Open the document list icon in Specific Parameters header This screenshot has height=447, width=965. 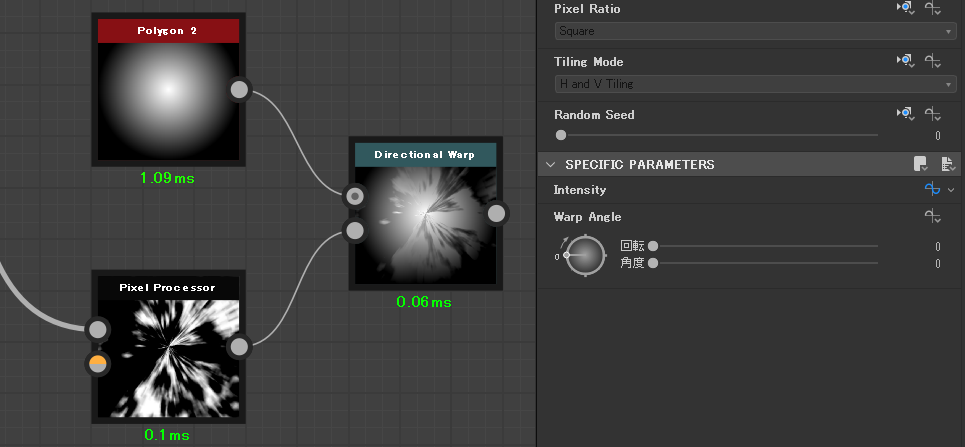tap(948, 164)
